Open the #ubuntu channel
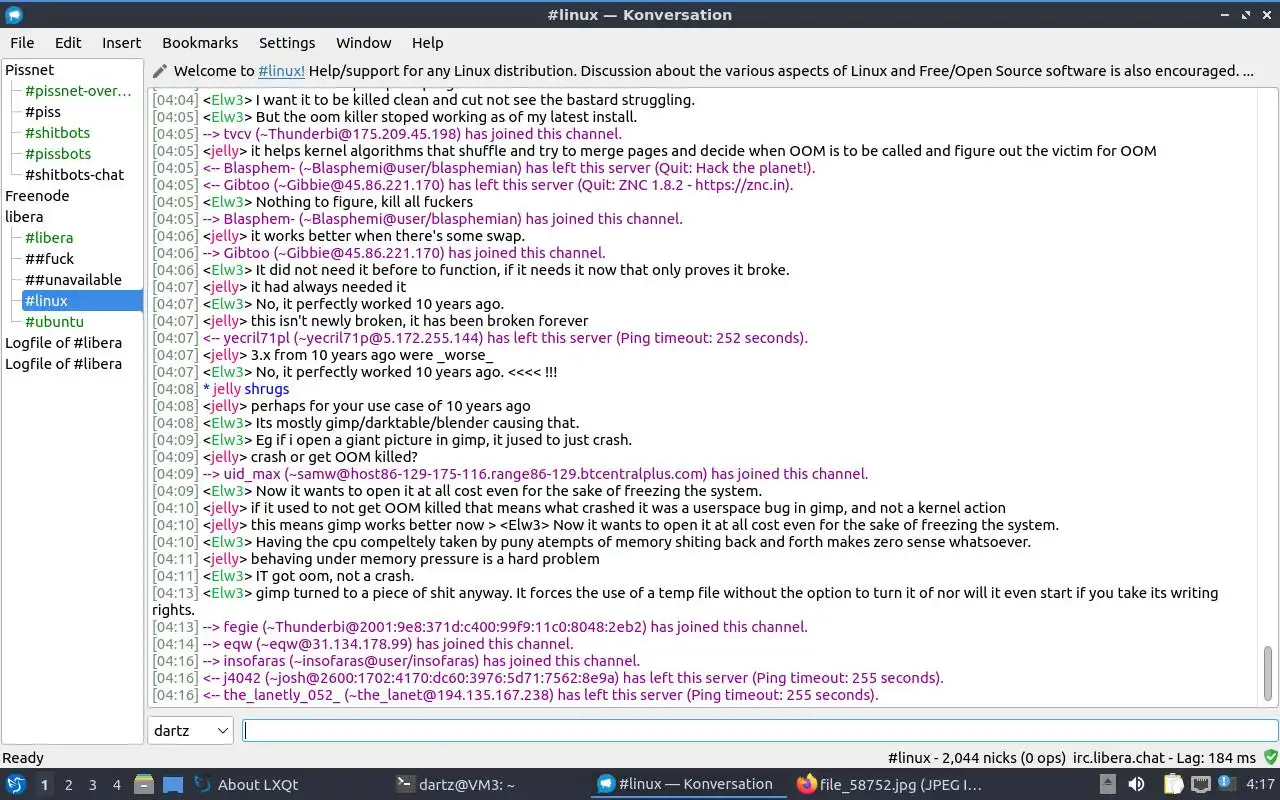The image size is (1280, 800). point(54,322)
